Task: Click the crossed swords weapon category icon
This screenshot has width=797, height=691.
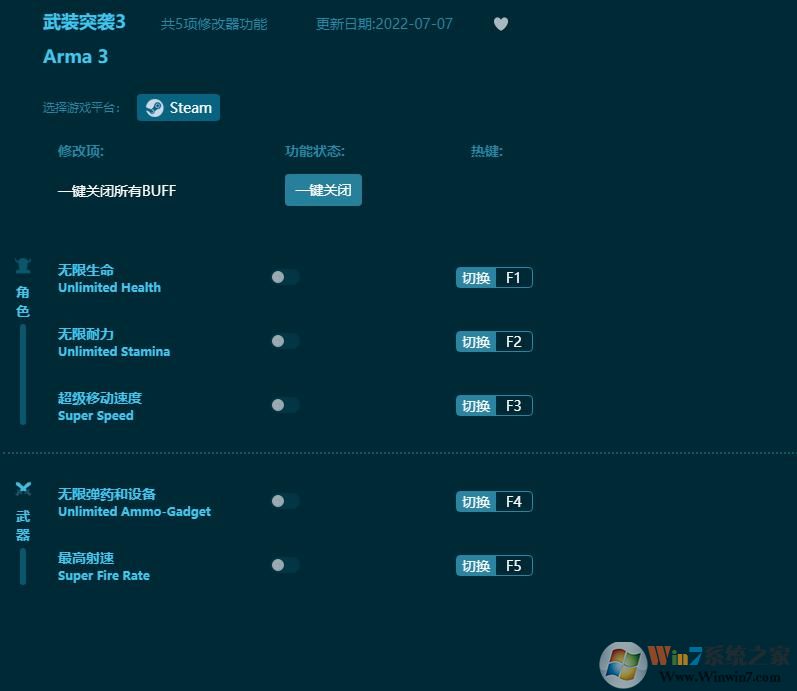Action: click(x=23, y=489)
